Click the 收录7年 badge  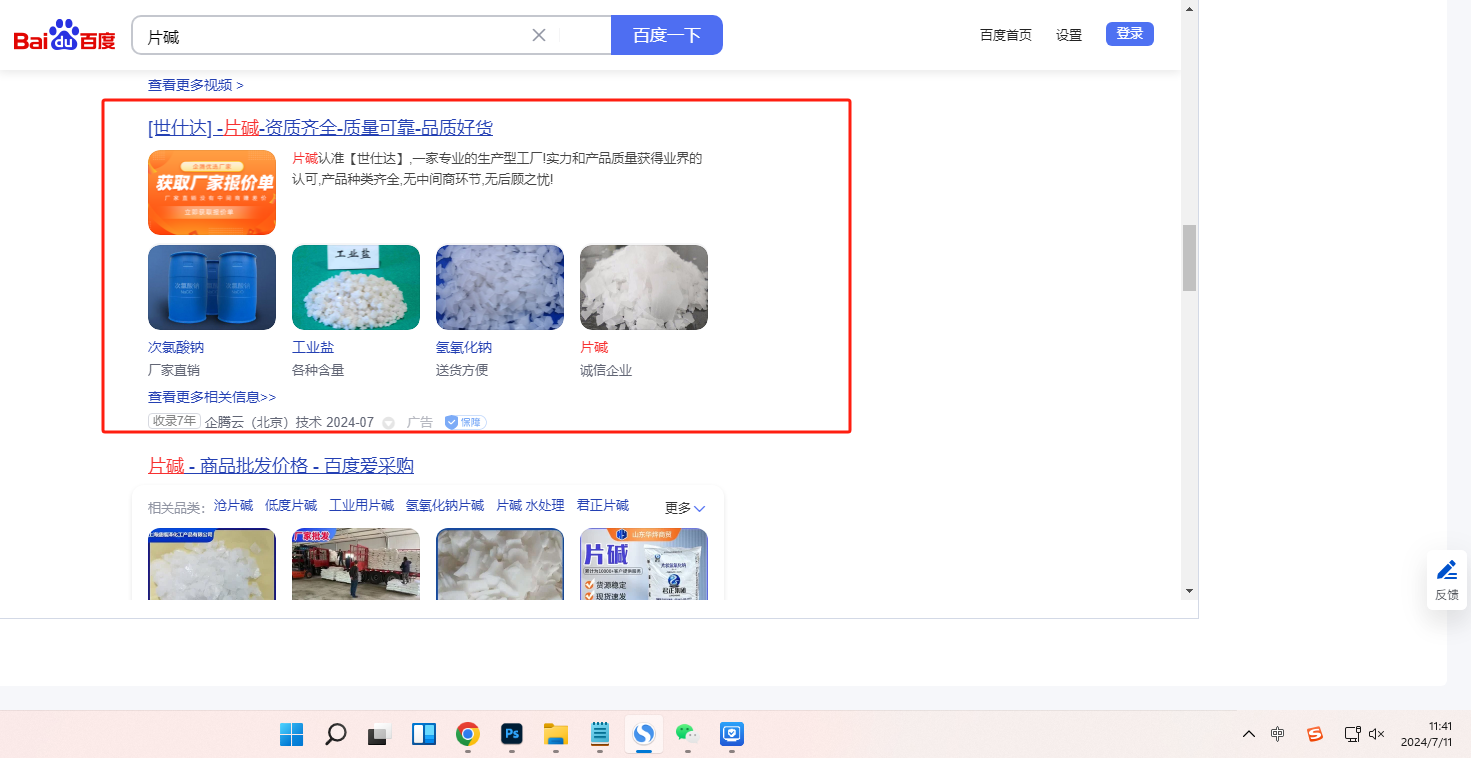point(174,421)
